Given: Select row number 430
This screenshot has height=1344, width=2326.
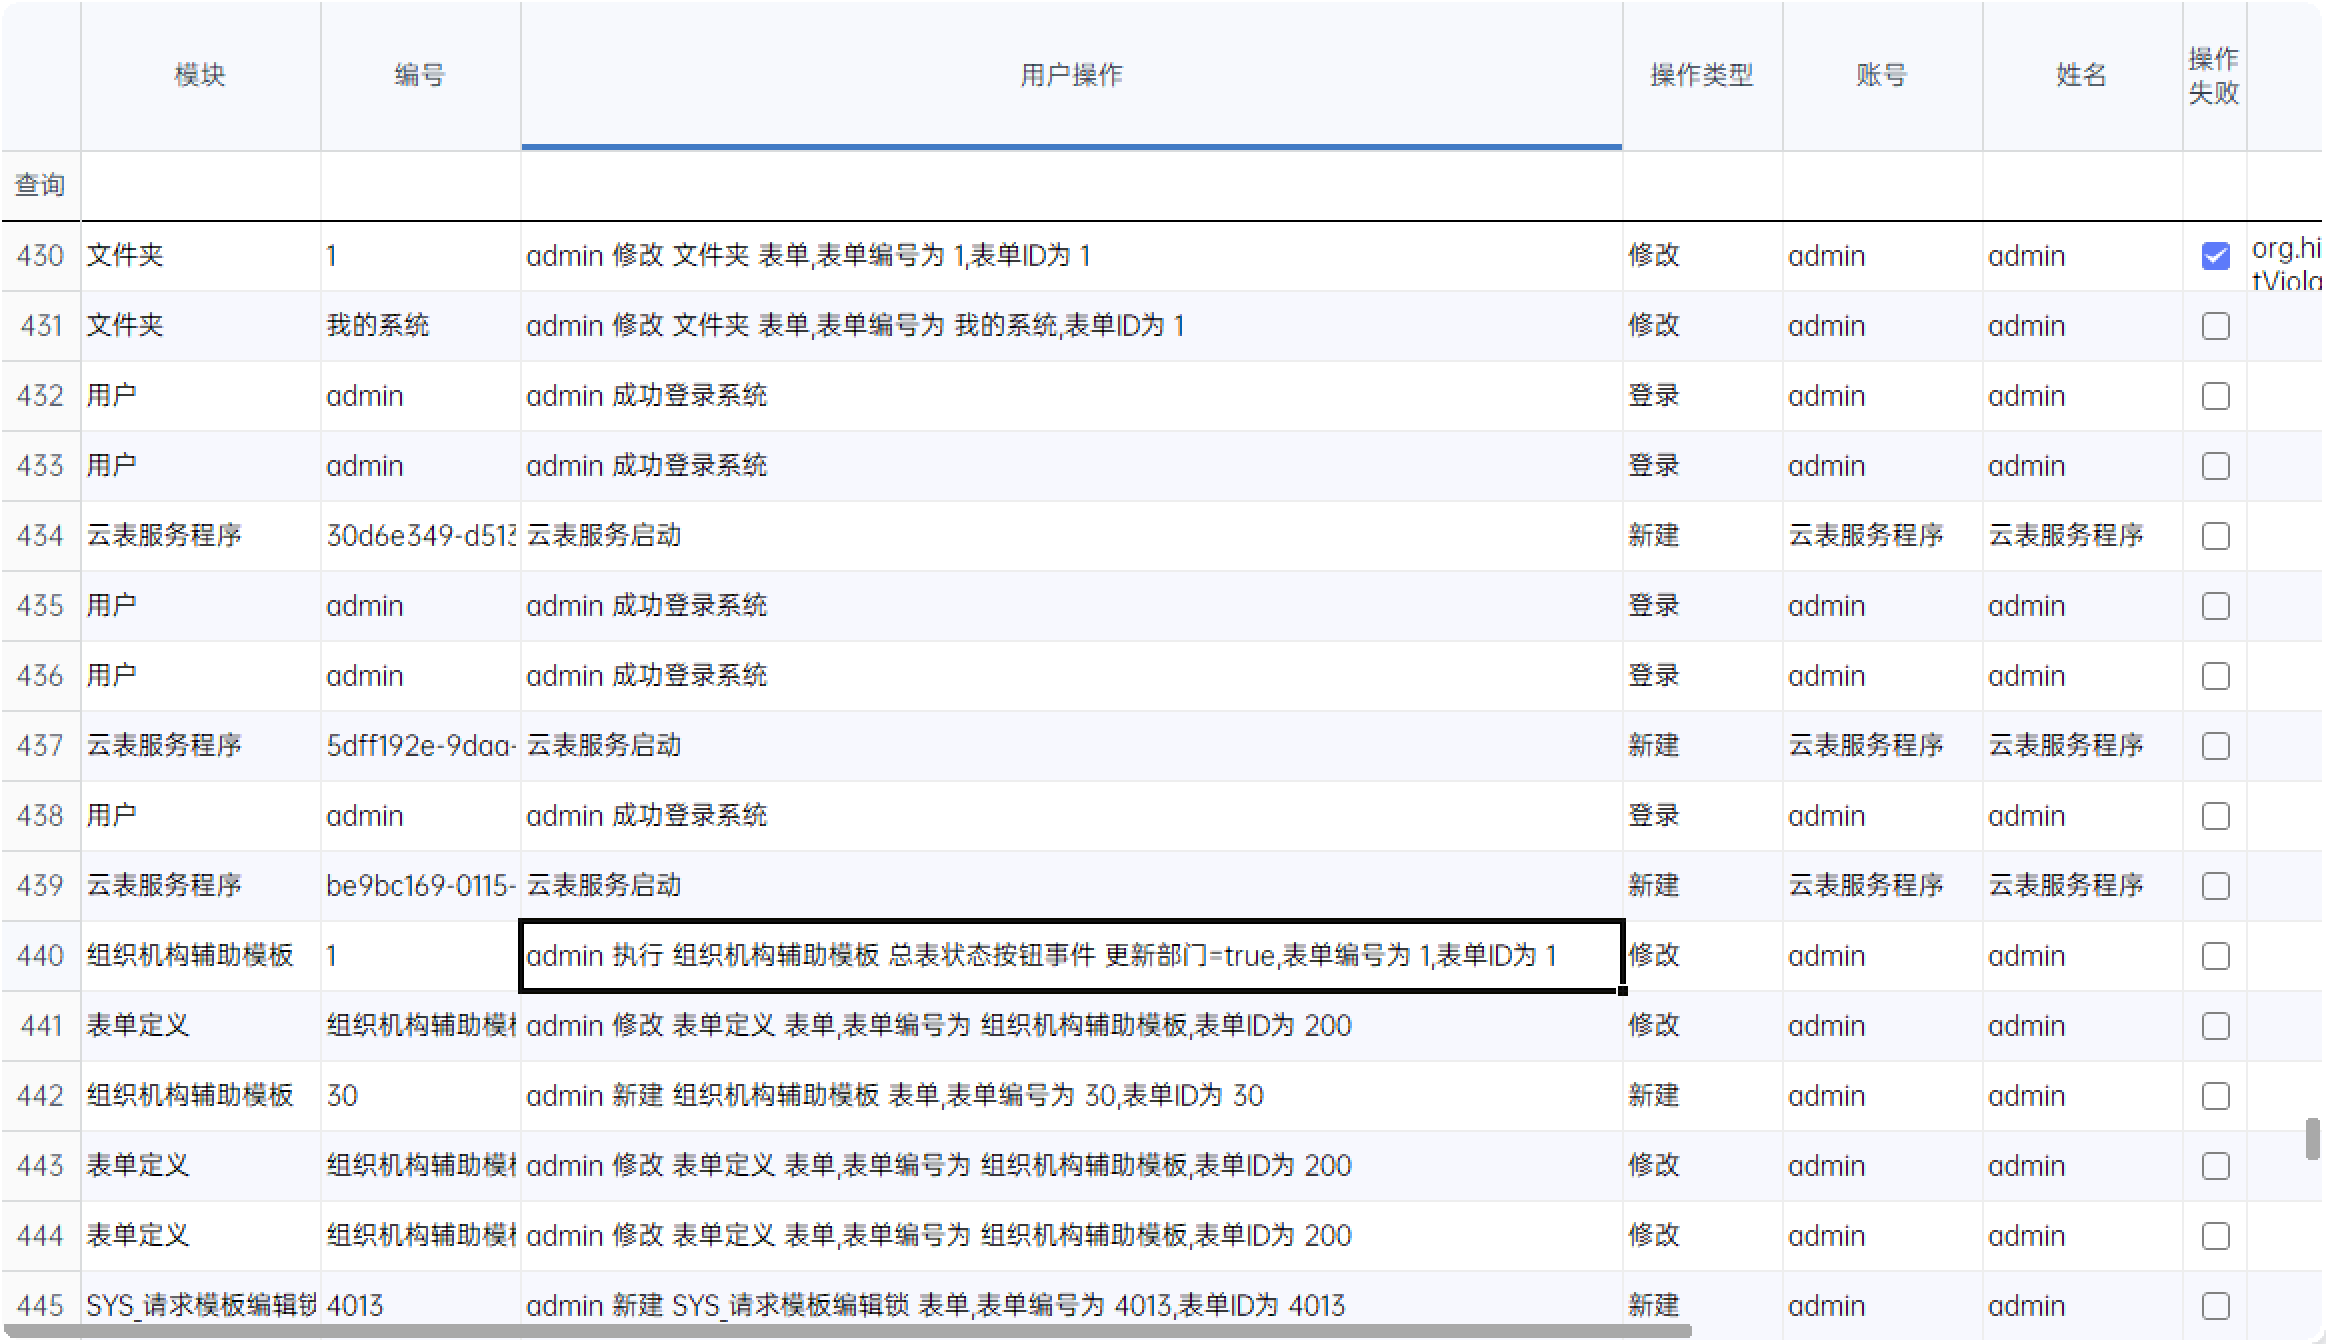Looking at the screenshot, I should click(40, 256).
